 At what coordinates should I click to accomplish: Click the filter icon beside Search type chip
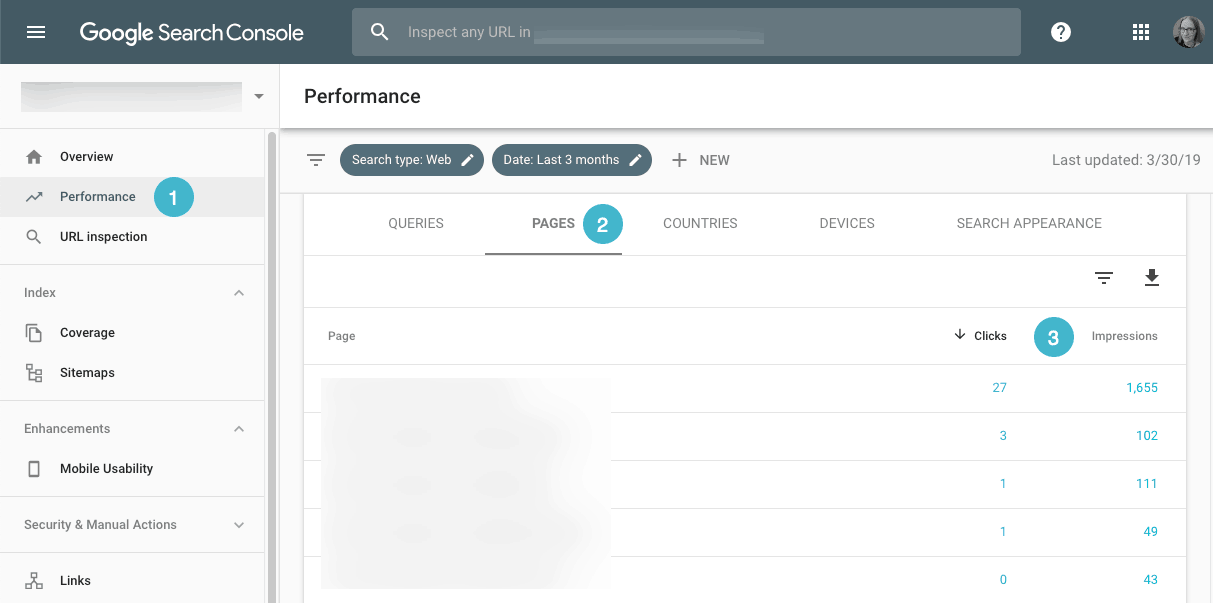(x=316, y=160)
